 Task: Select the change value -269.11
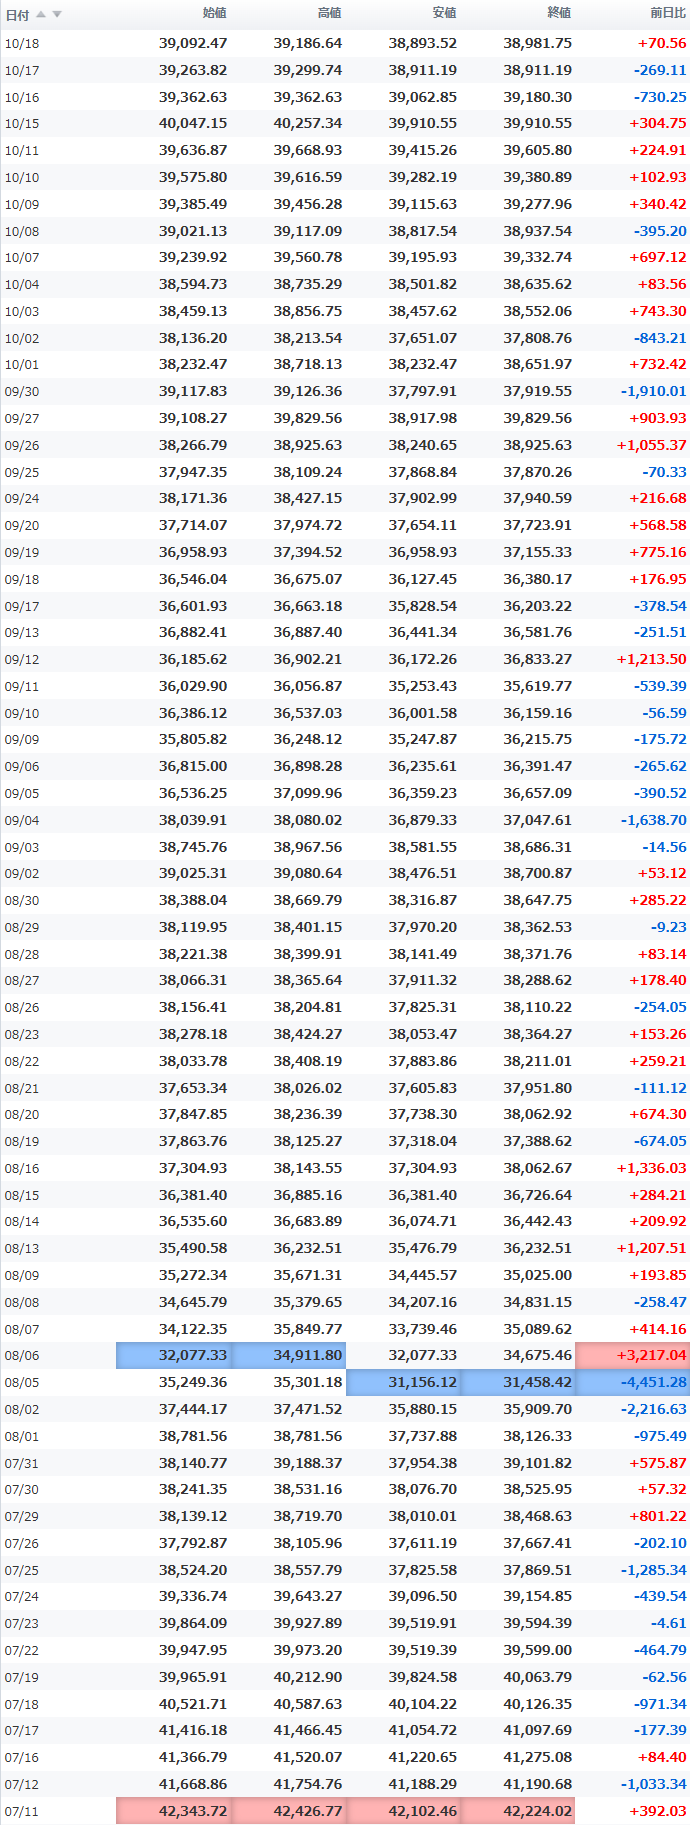pyautogui.click(x=660, y=70)
